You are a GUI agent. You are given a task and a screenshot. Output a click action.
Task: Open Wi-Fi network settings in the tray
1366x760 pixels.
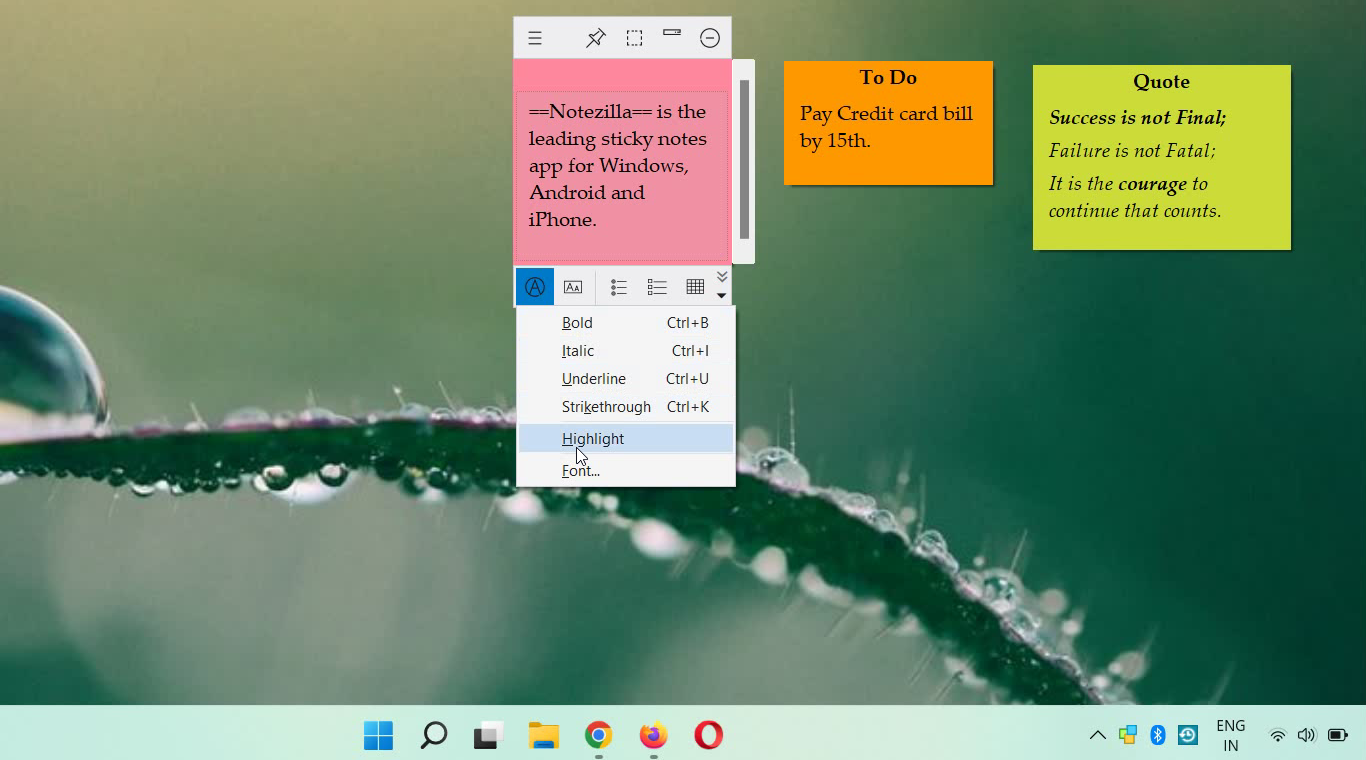click(x=1277, y=736)
